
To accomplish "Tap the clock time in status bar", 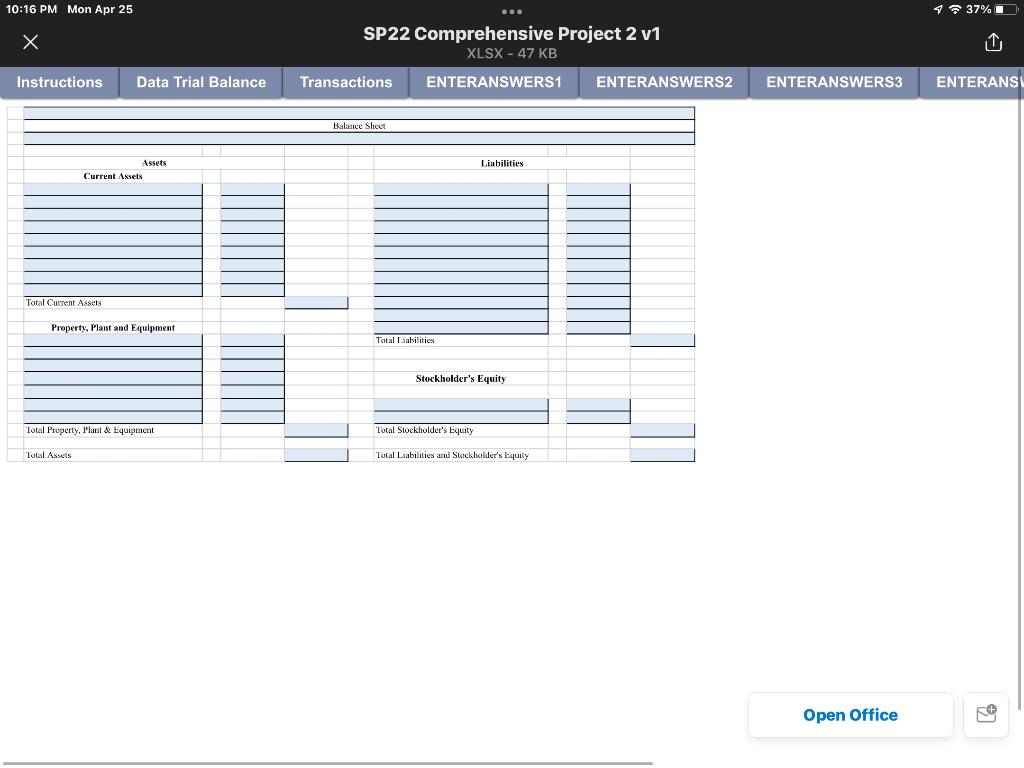I will (x=31, y=9).
